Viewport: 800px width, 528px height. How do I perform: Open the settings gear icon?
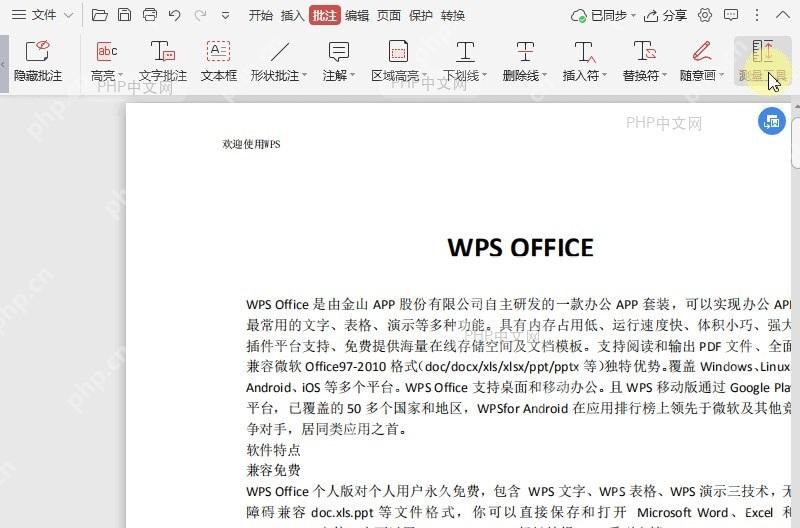(x=705, y=15)
